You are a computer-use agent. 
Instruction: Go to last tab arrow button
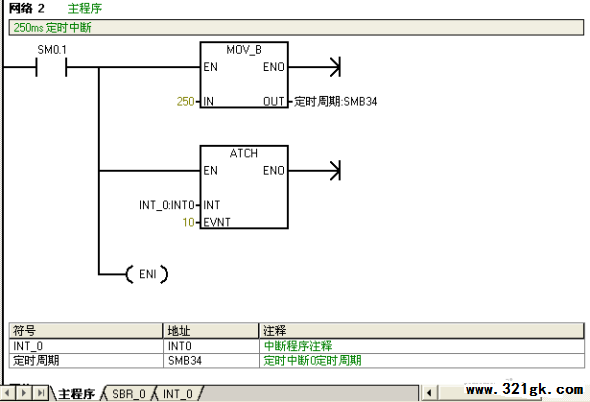(40, 393)
